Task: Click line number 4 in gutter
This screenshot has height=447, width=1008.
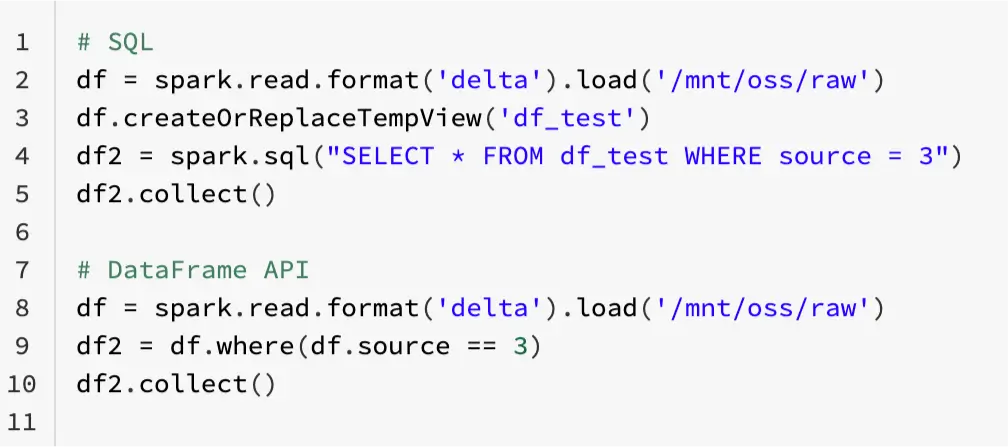Action: [x=23, y=157]
